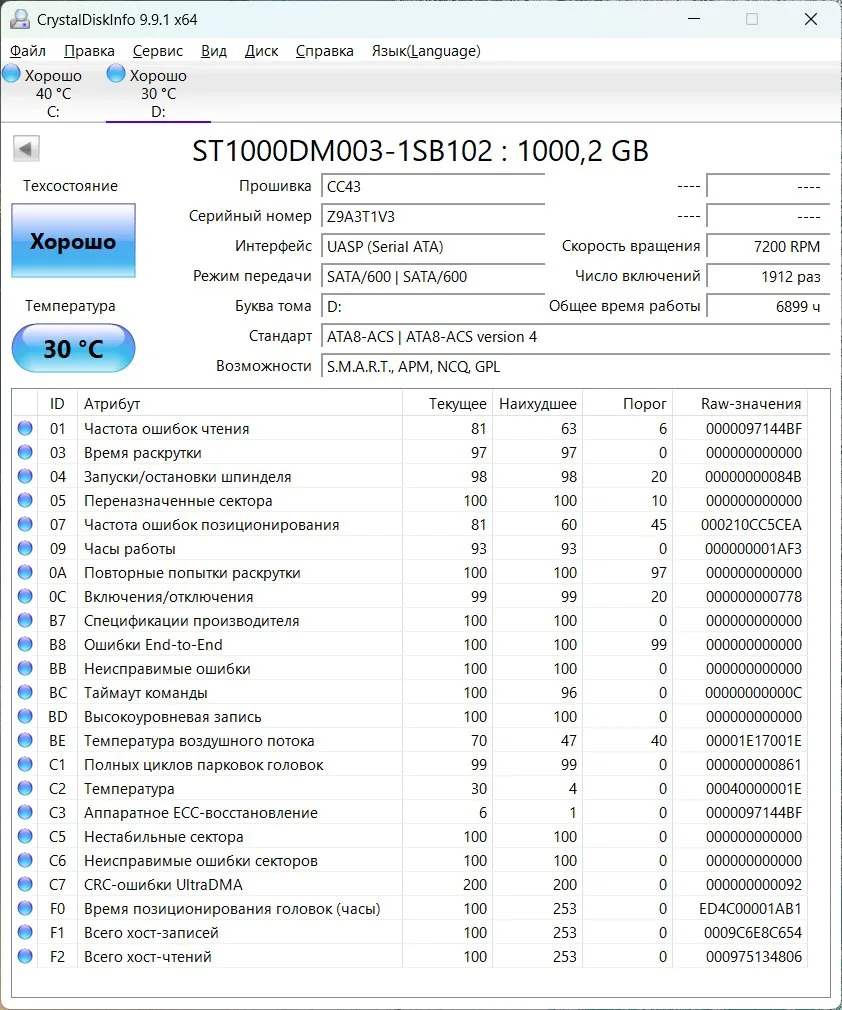Click the status dot for attribute 0C

click(25, 596)
